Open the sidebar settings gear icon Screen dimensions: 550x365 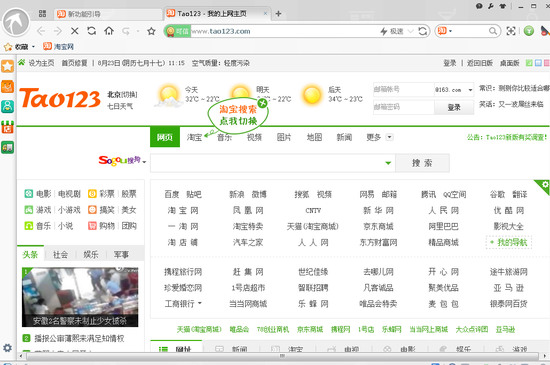click(x=7, y=348)
